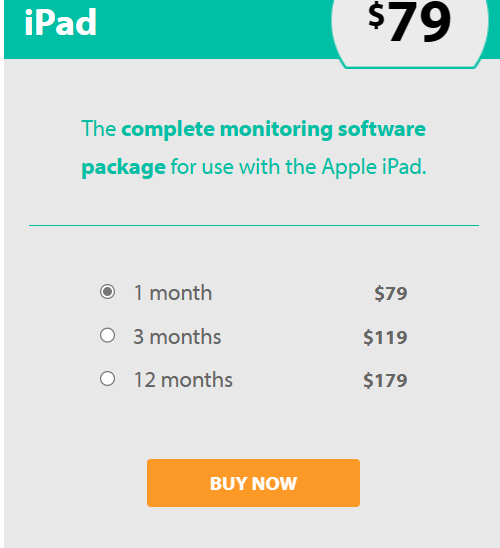The height and width of the screenshot is (548, 500).
Task: Click the teal header bar beside the iPad title
Action: pyautogui.click(x=213, y=29)
